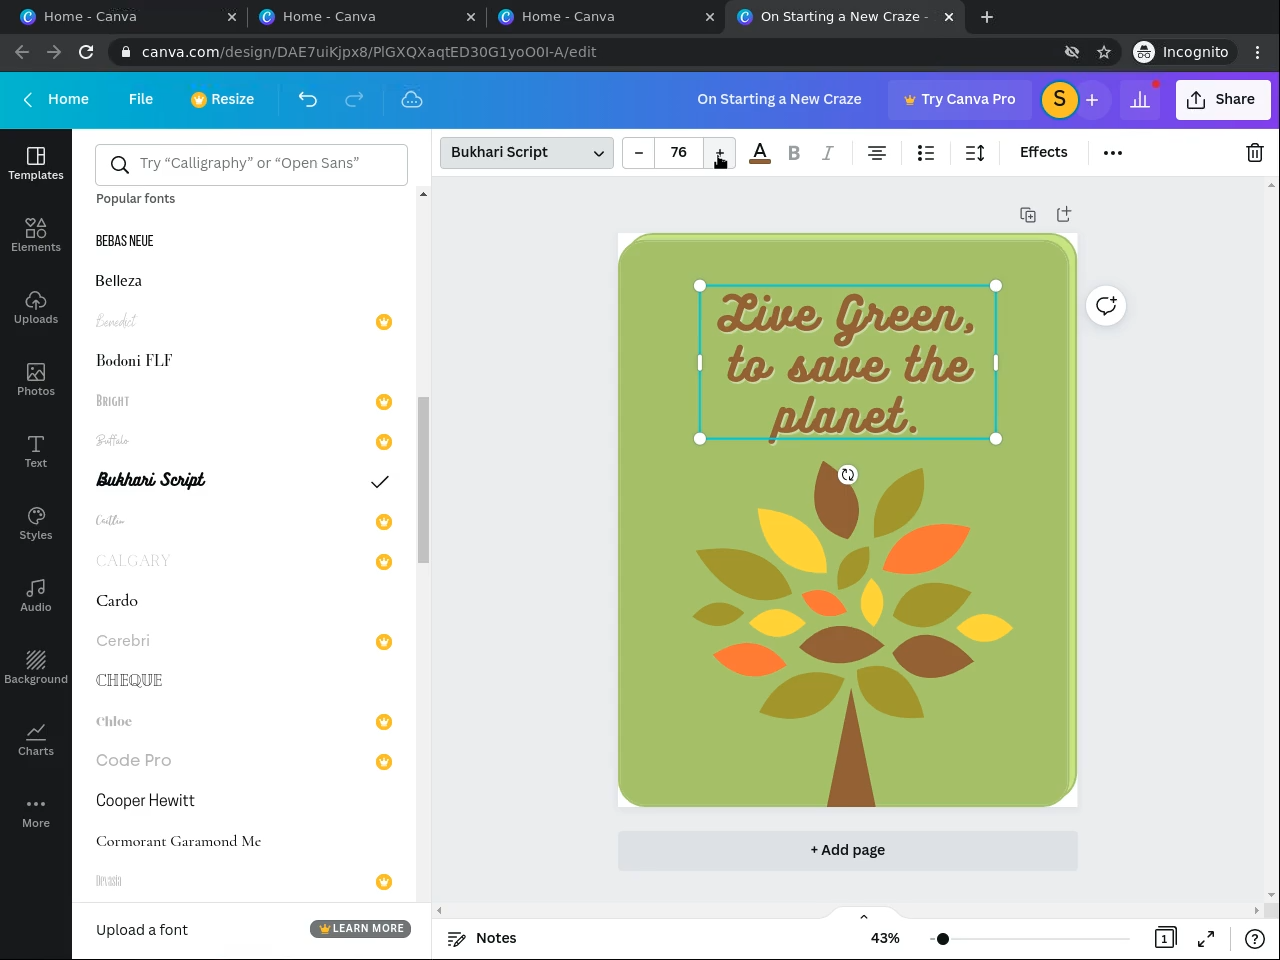Click the Share button
Image resolution: width=1280 pixels, height=960 pixels.
pyautogui.click(x=1222, y=99)
